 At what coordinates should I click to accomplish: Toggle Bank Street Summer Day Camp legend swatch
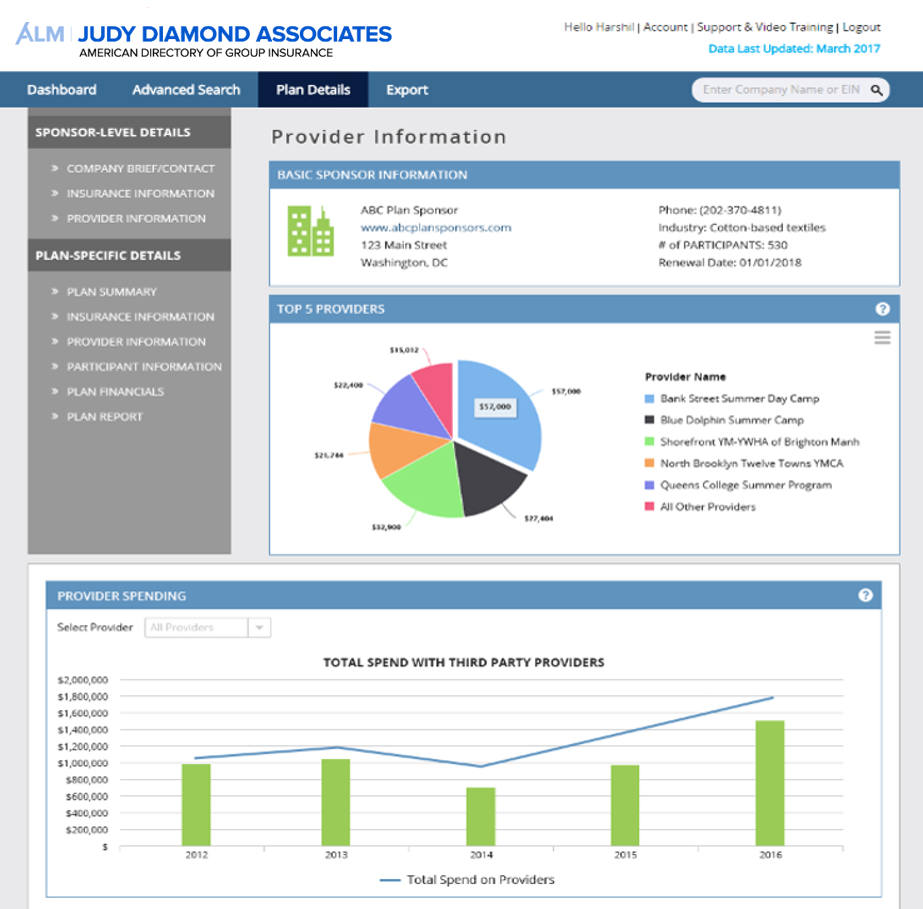[x=649, y=399]
